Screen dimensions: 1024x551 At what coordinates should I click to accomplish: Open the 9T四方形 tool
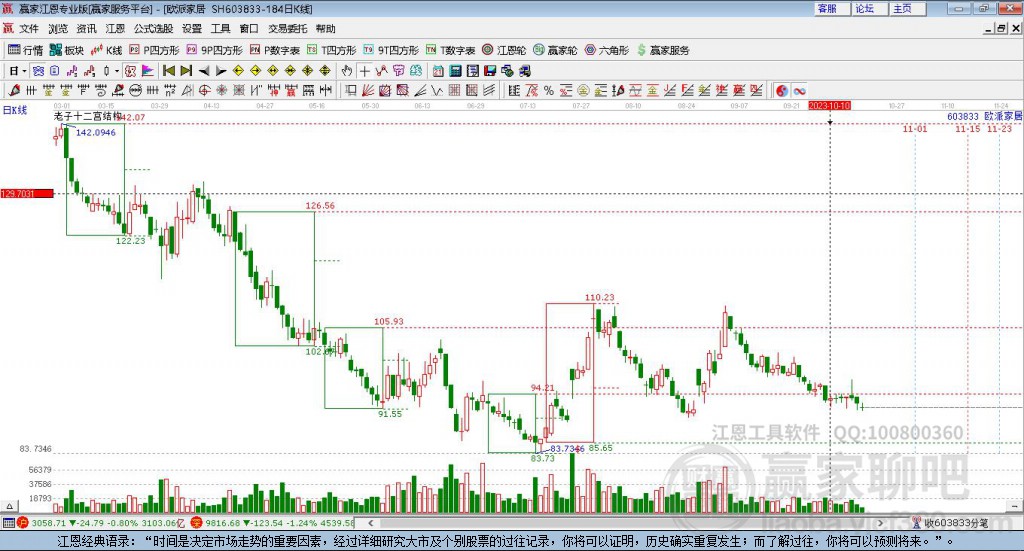point(391,50)
